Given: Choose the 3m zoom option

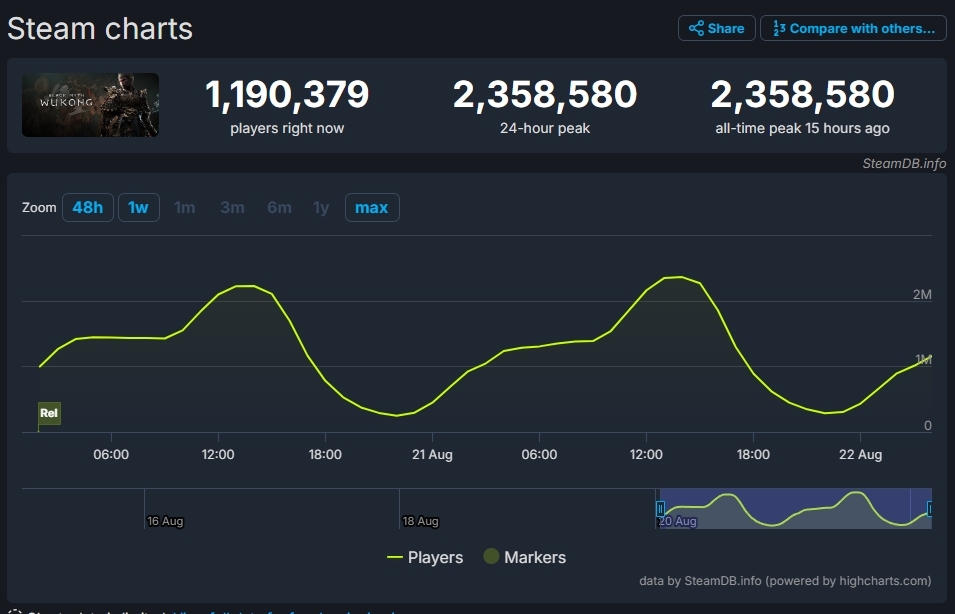Looking at the screenshot, I should click(232, 208).
